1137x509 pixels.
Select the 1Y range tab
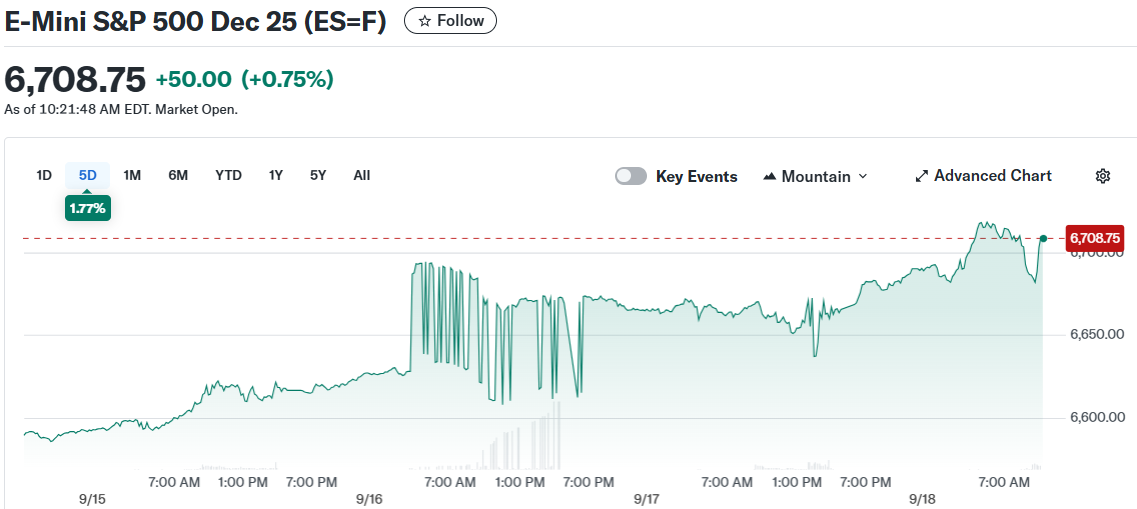click(276, 175)
